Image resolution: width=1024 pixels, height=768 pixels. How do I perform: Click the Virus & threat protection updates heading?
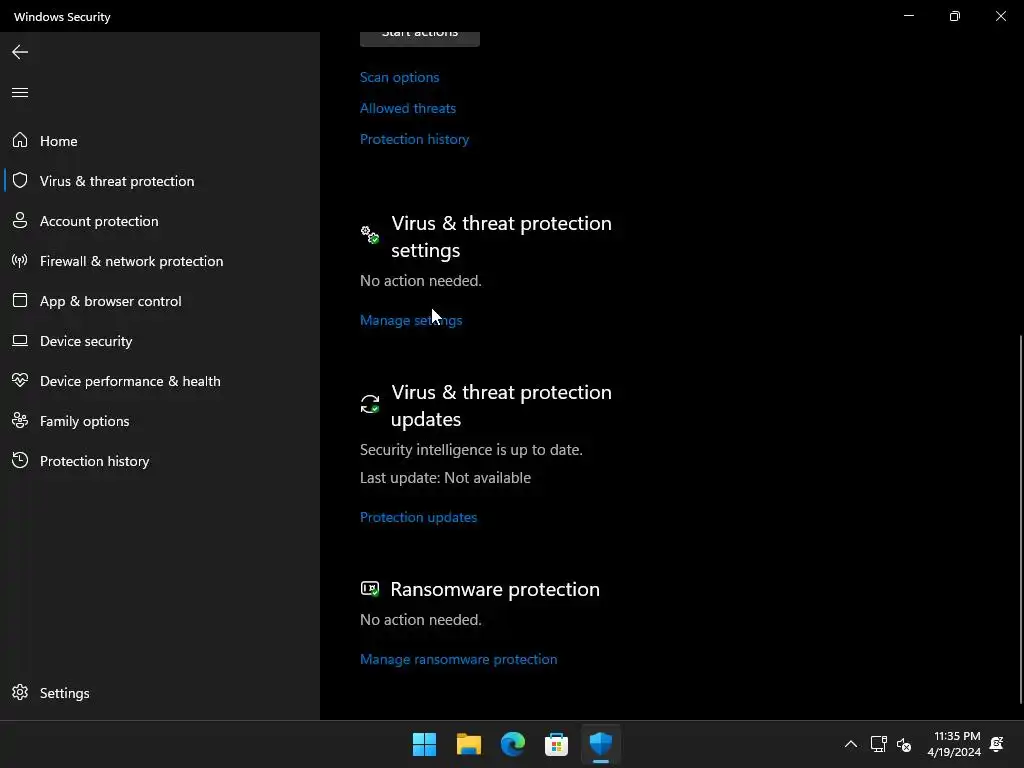coord(502,406)
